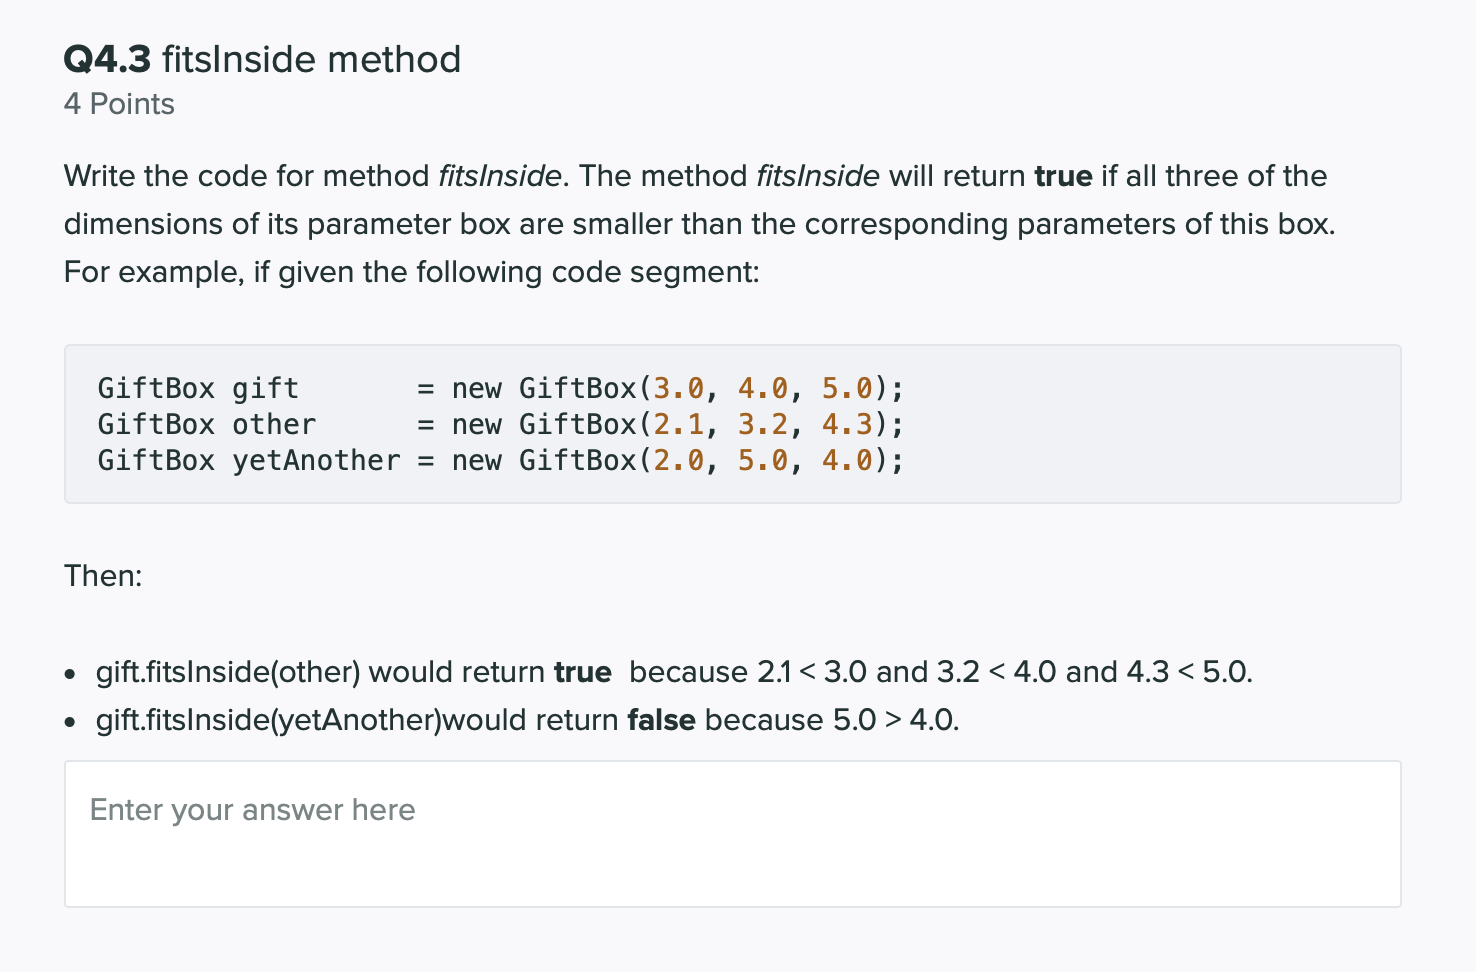Click the "For example, if given" sentence
Image resolution: width=1476 pixels, height=972 pixels.
click(x=411, y=272)
